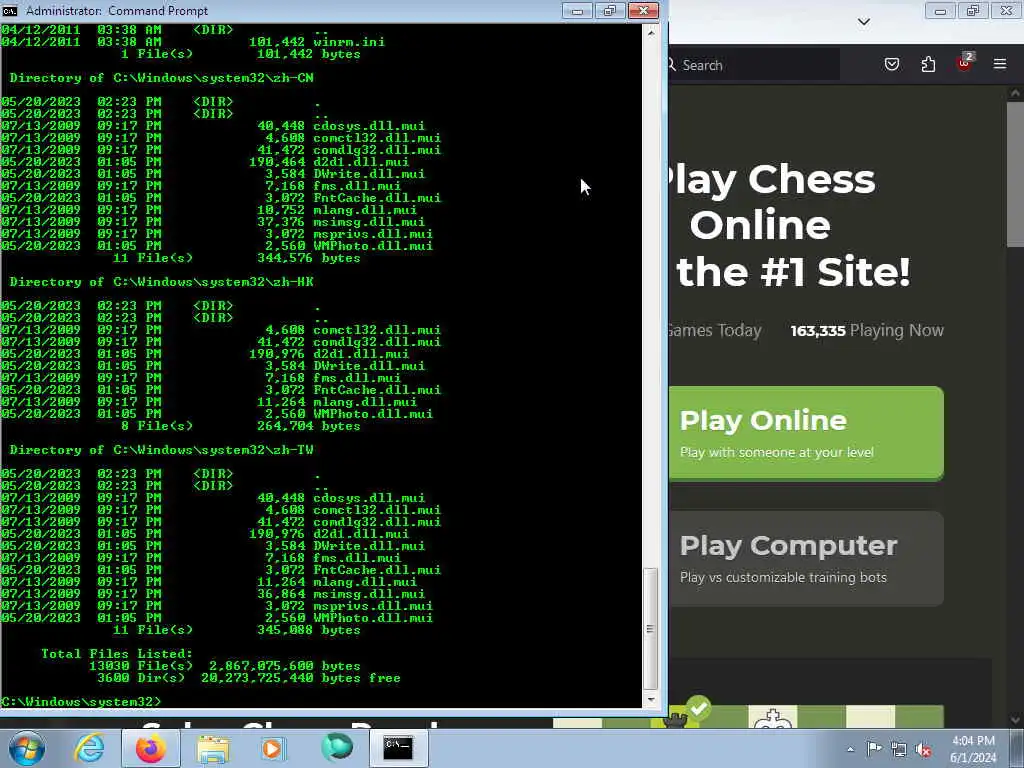Image resolution: width=1024 pixels, height=768 pixels.
Task: Click the Play Online button
Action: point(806,433)
